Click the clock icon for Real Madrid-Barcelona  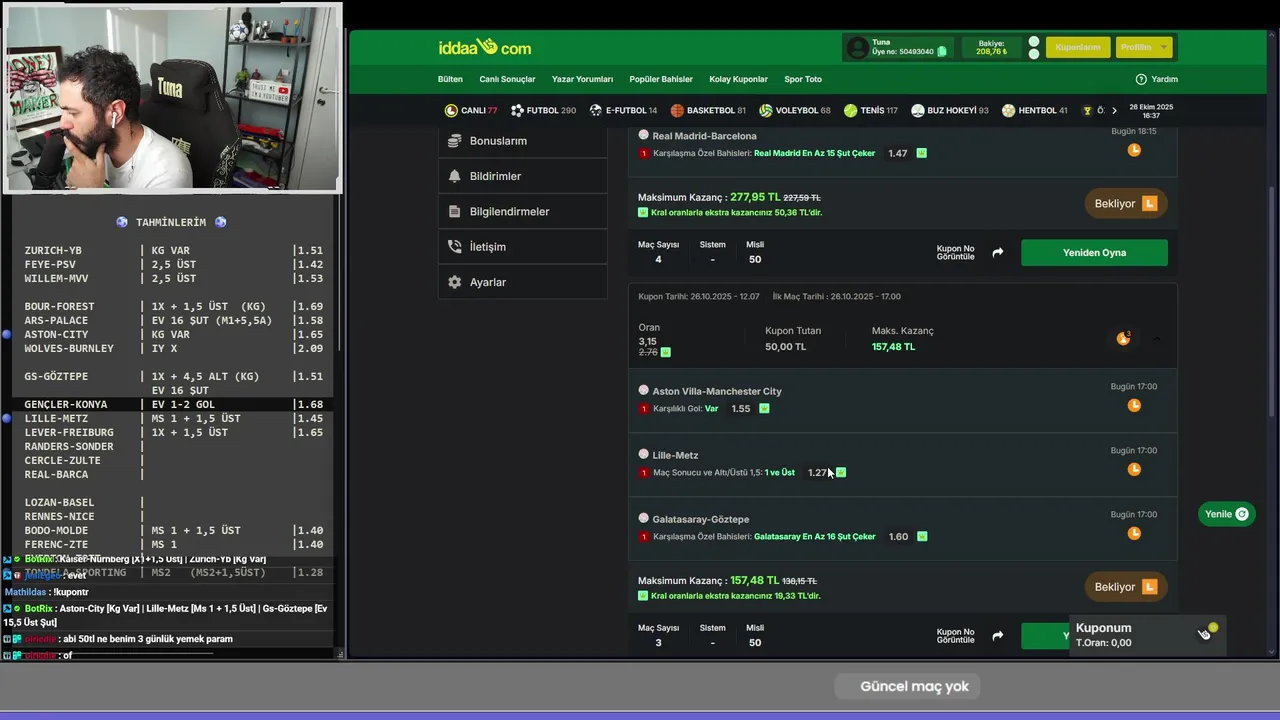(1134, 150)
